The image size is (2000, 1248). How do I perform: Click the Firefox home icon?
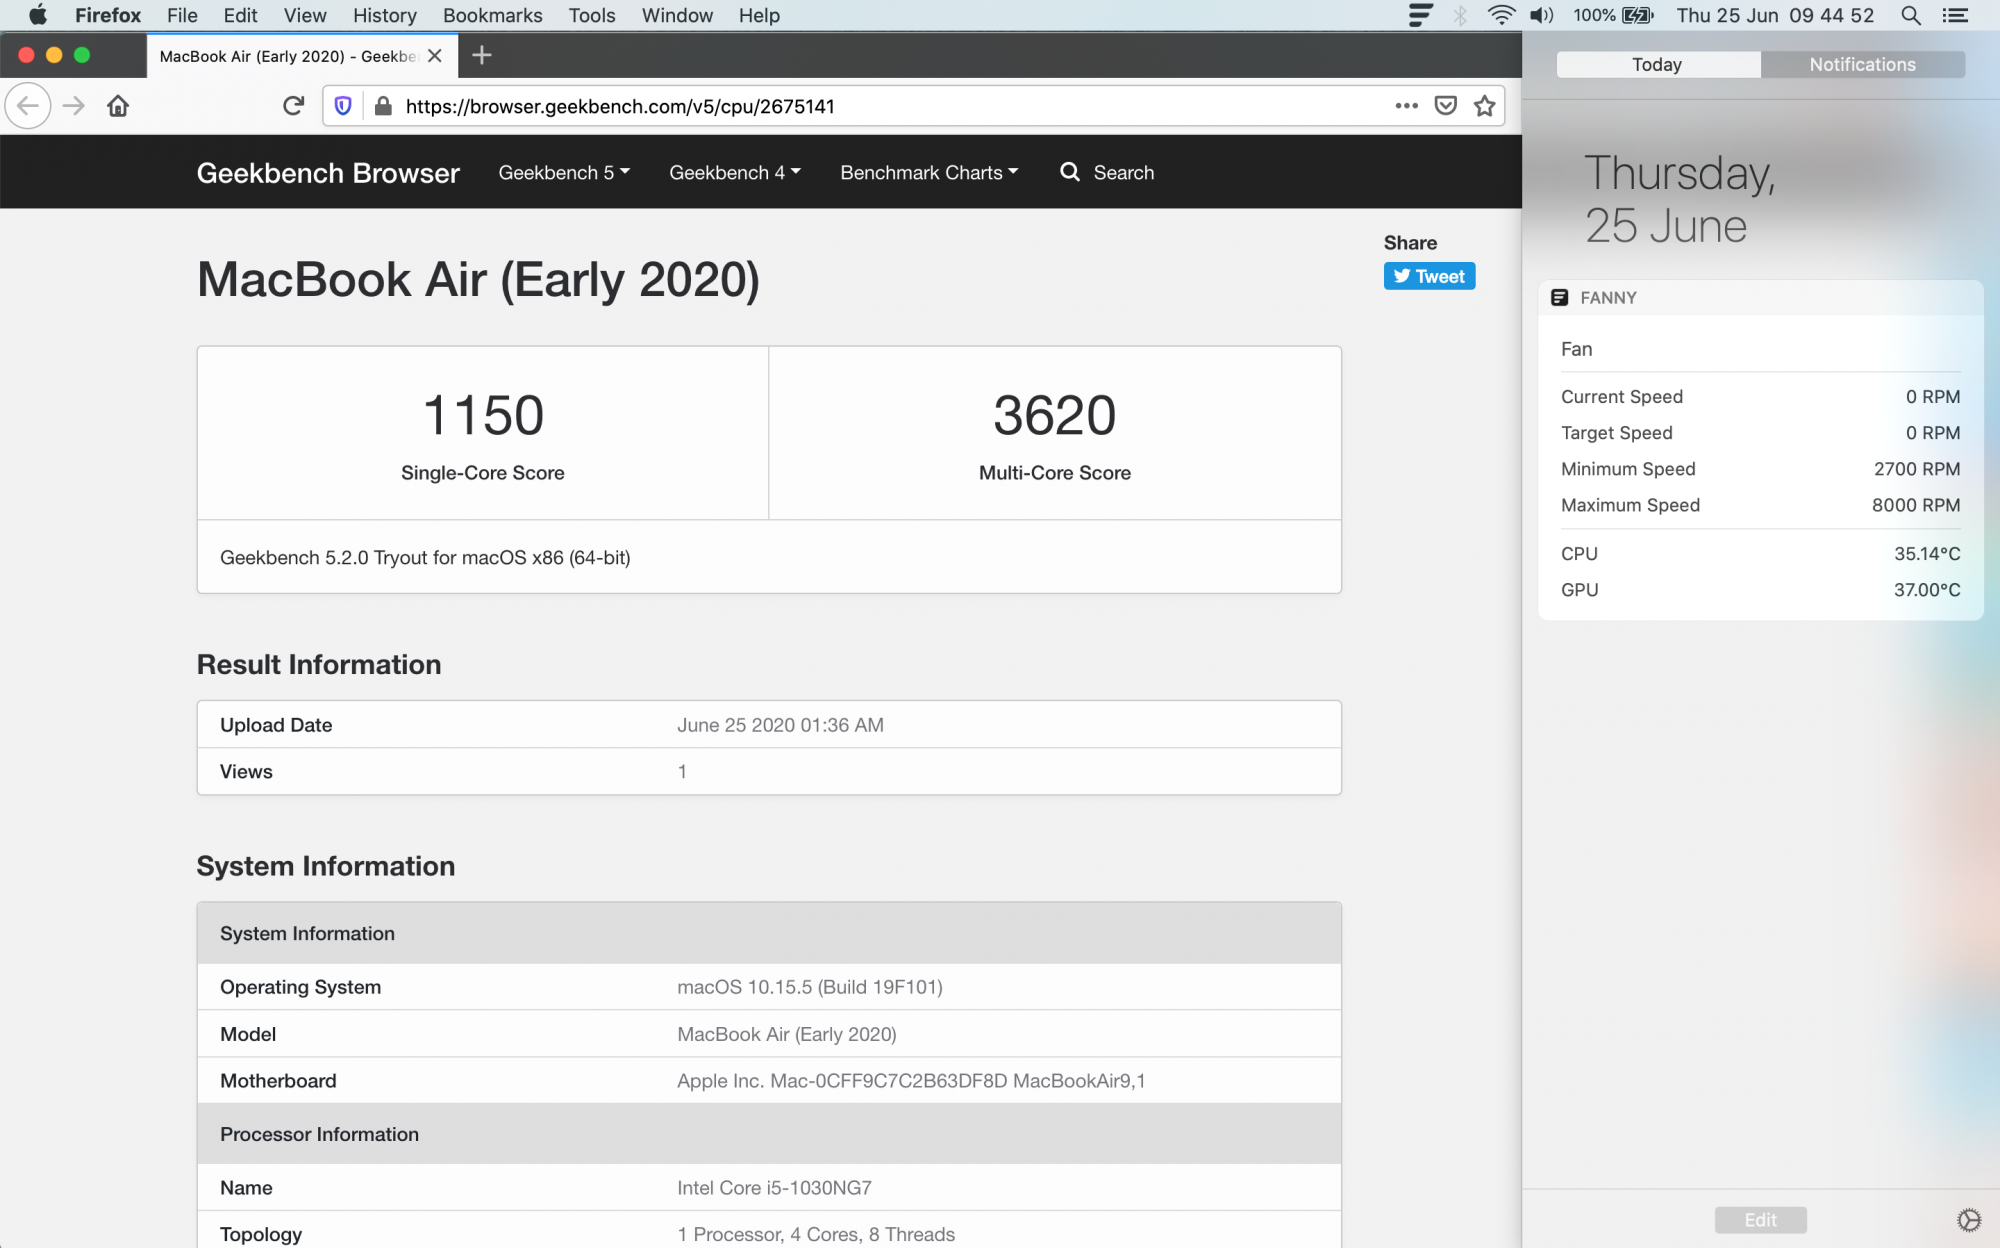[x=118, y=106]
